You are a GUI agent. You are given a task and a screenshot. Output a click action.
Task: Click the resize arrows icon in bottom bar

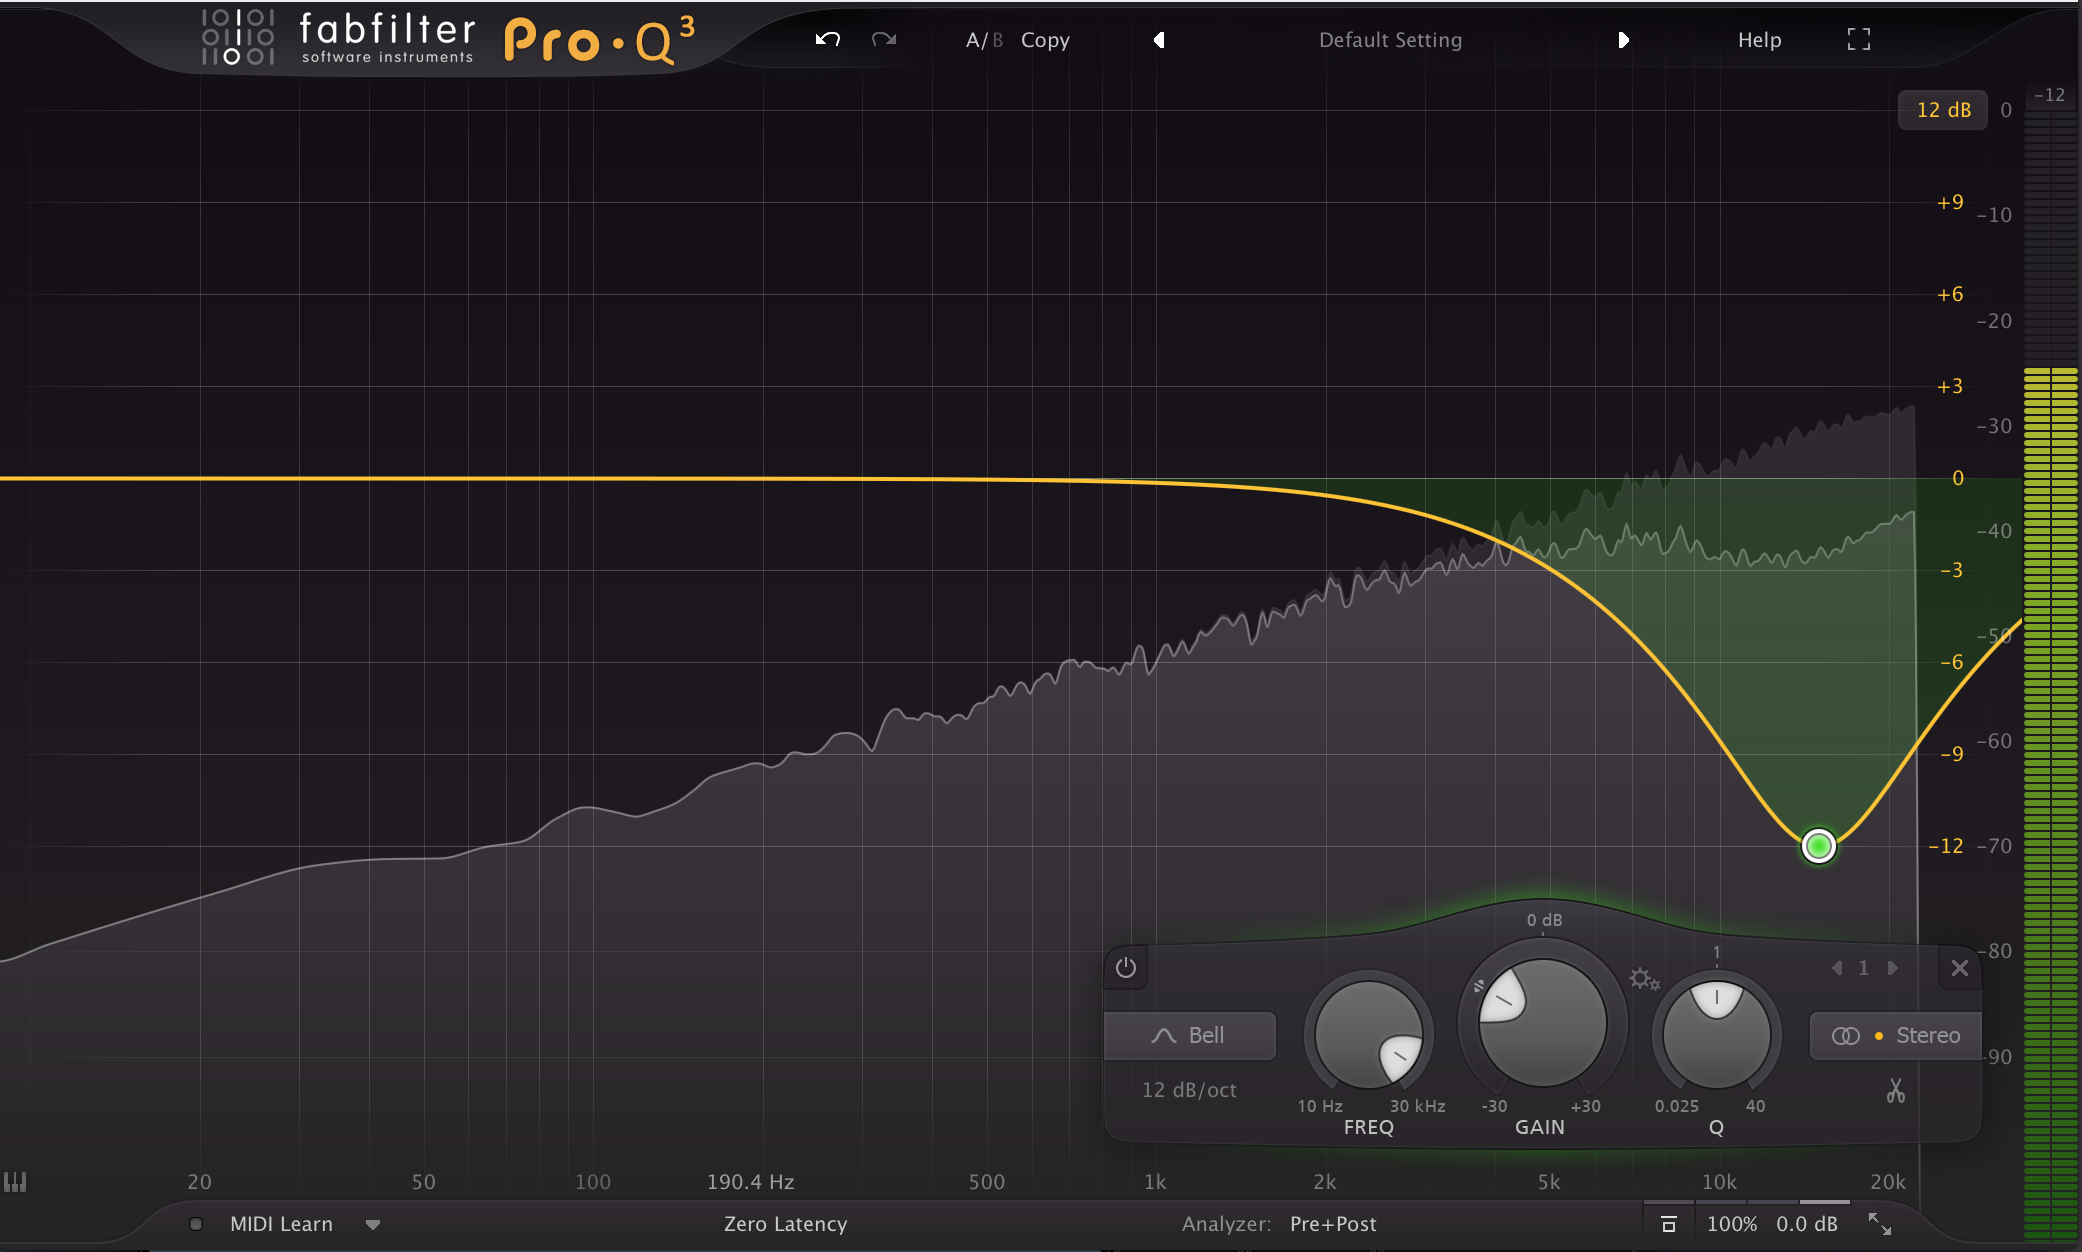click(x=1880, y=1224)
